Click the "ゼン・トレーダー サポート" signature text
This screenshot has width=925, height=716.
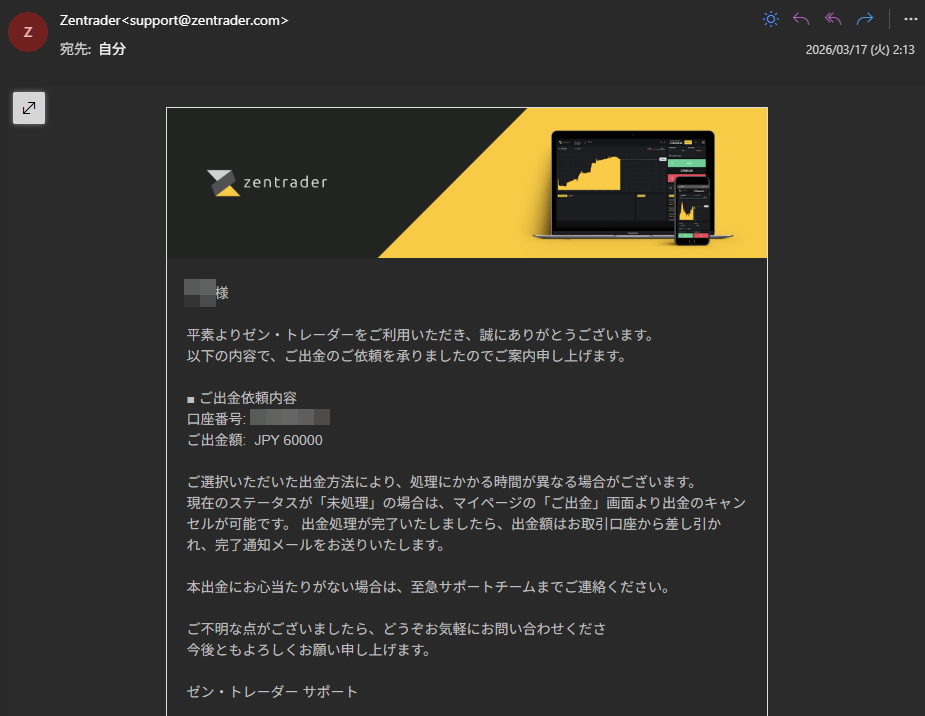(272, 691)
